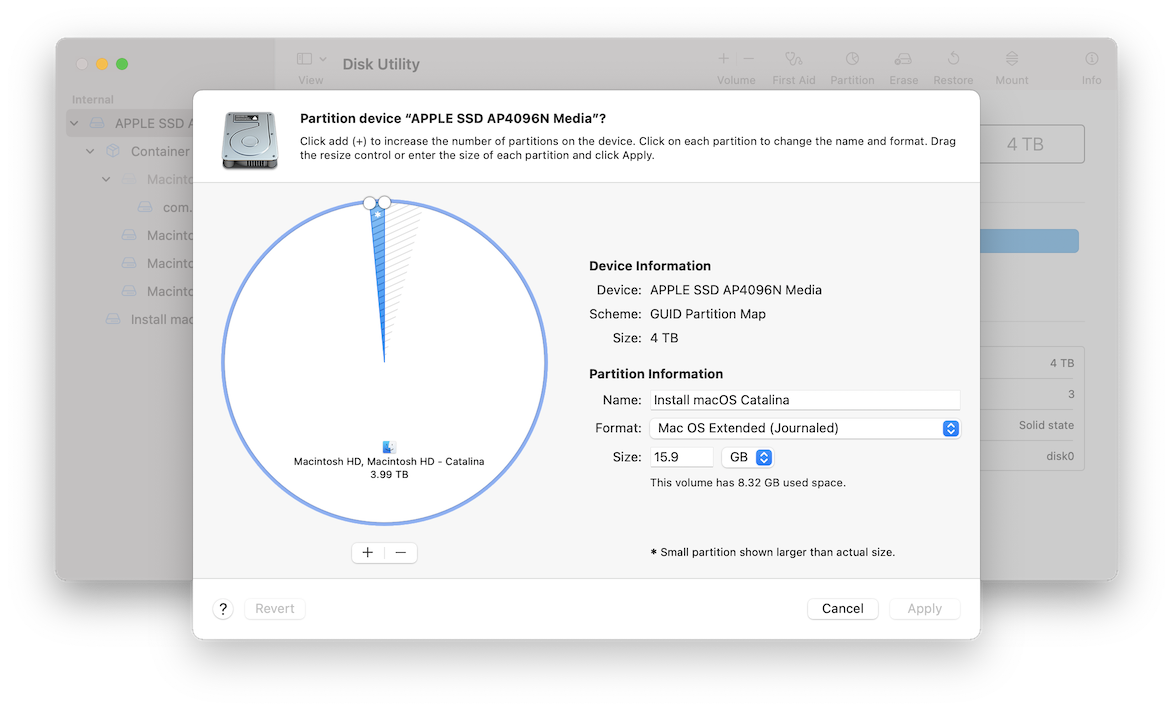Click the Partition toolbar icon
Image resolution: width=1173 pixels, height=713 pixels.
(852, 58)
